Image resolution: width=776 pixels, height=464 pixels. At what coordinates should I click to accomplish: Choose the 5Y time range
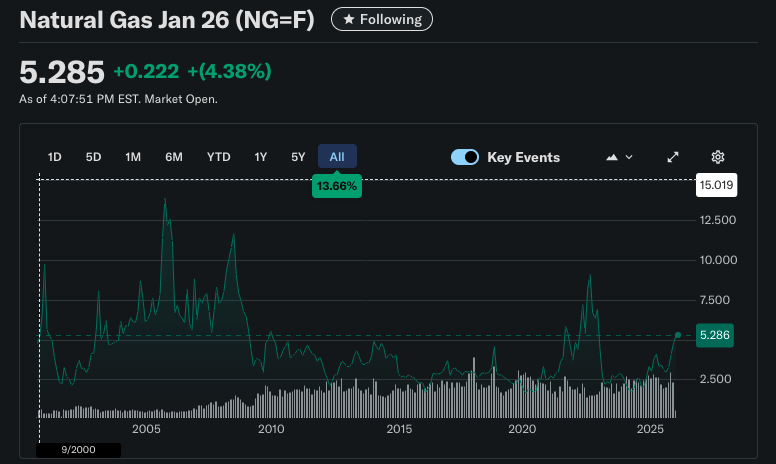point(298,157)
